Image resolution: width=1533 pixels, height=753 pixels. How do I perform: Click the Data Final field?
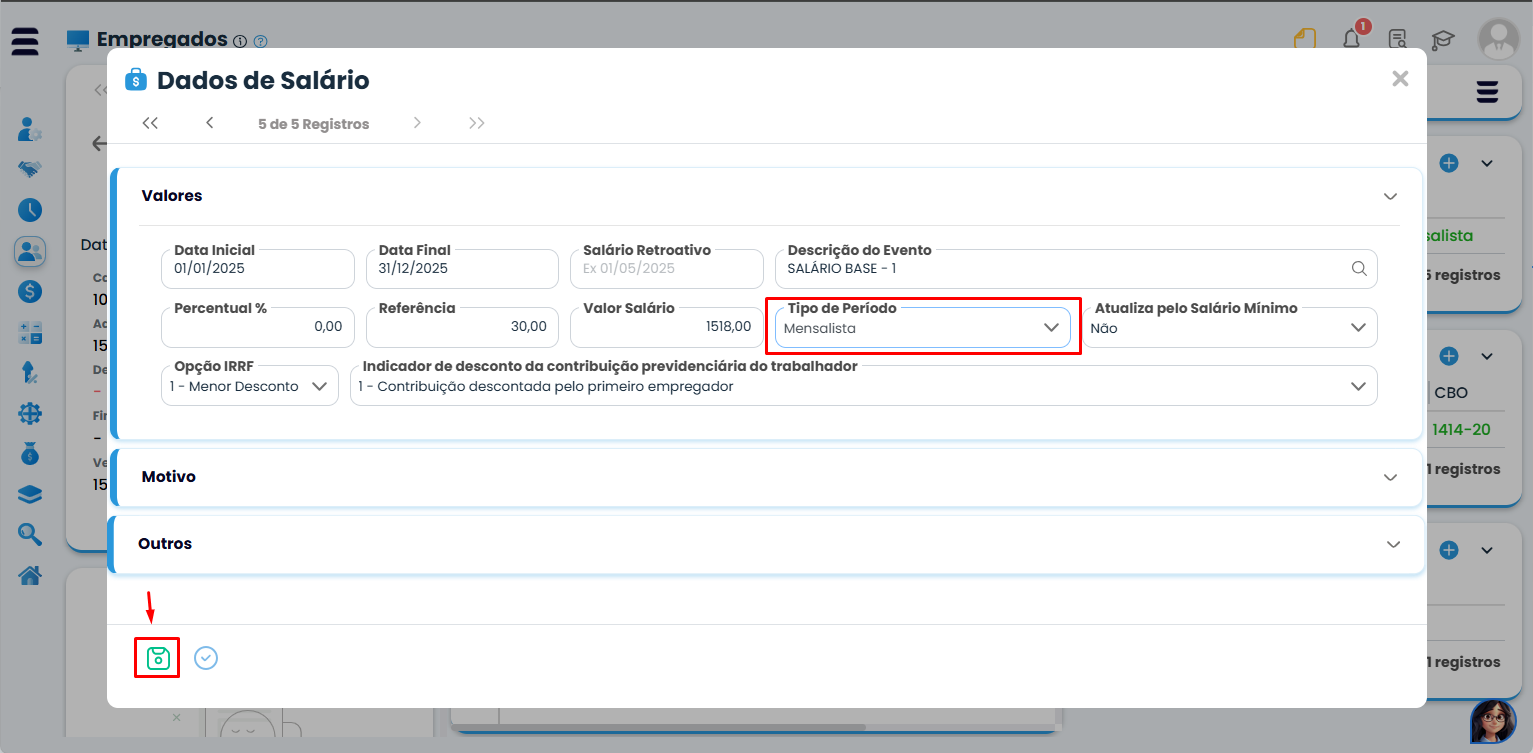462,269
